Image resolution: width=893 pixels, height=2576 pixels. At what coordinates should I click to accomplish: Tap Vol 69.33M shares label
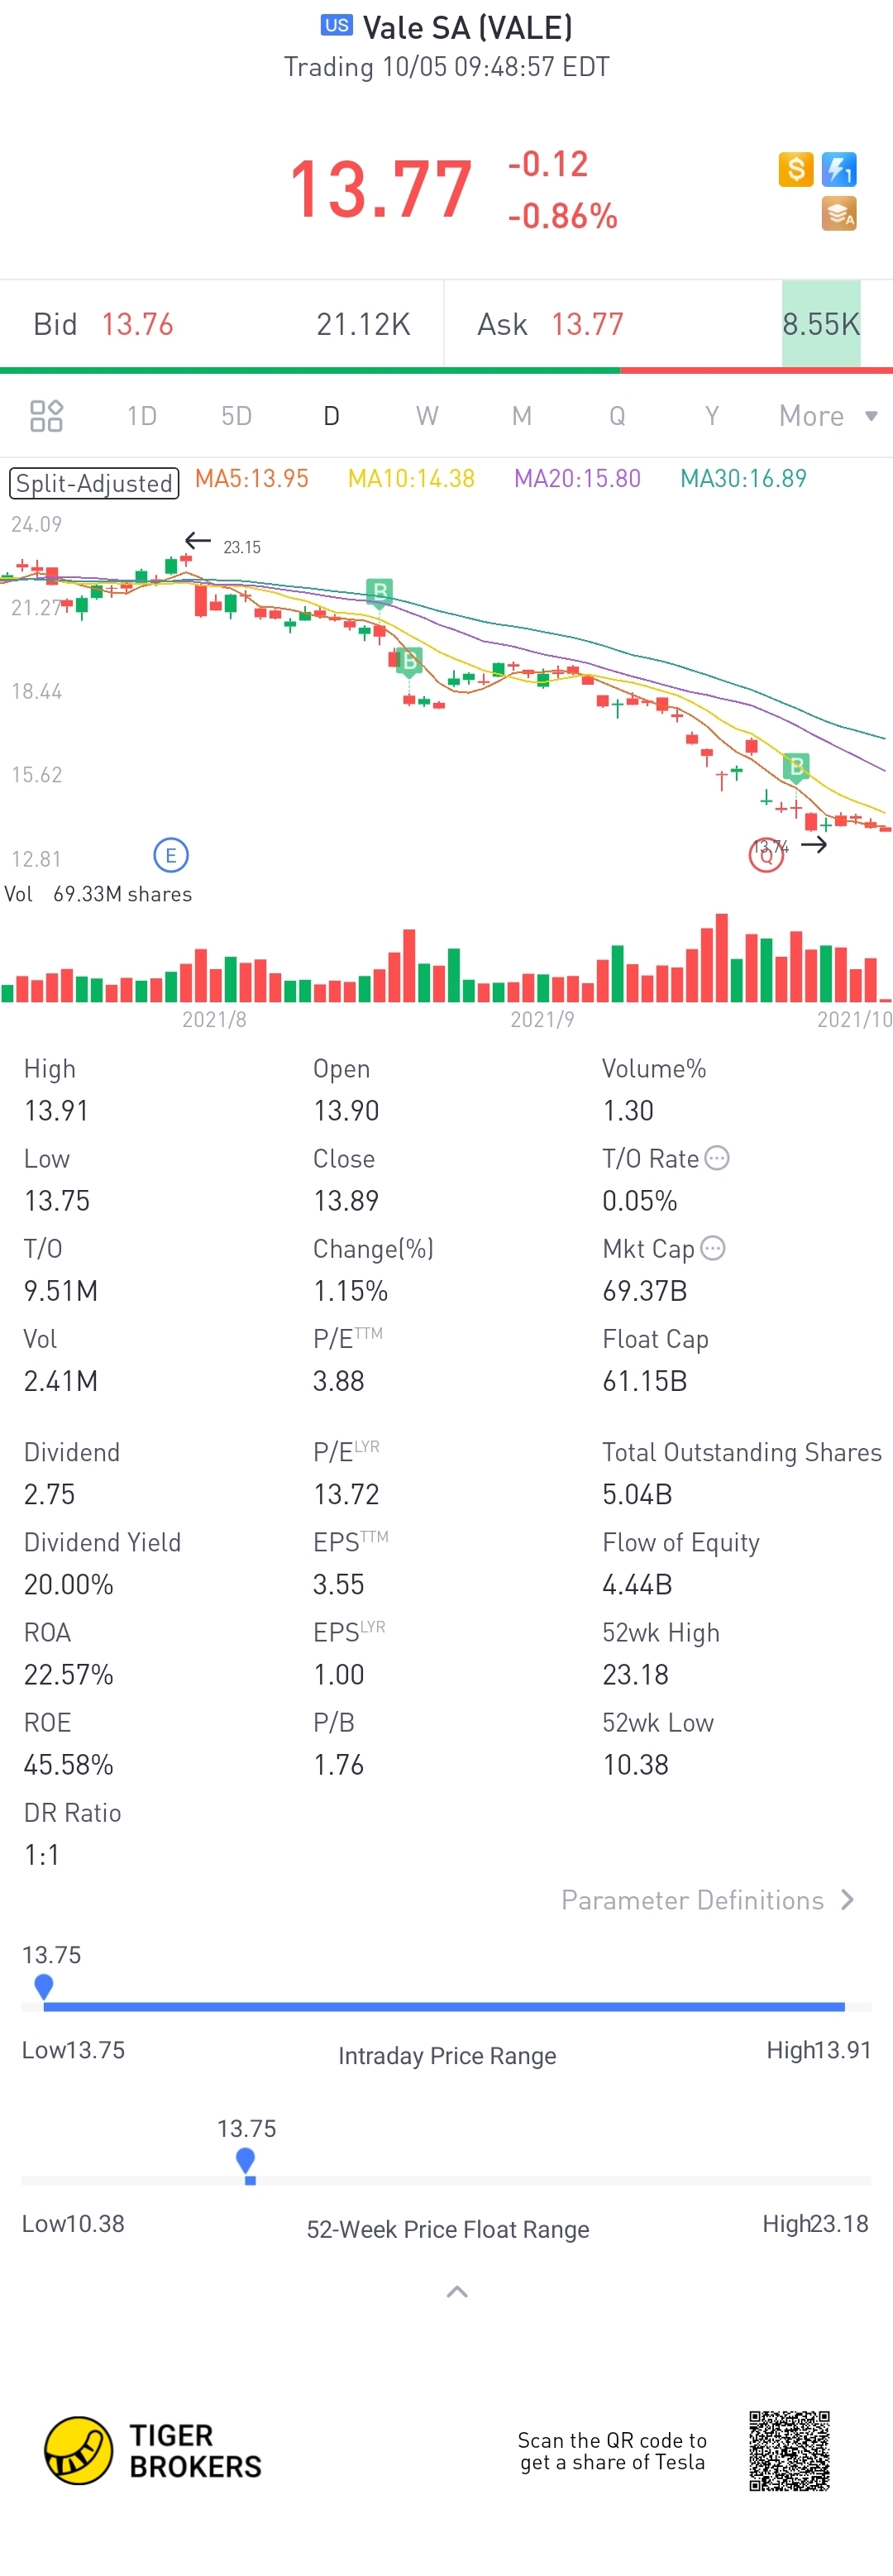(x=98, y=894)
